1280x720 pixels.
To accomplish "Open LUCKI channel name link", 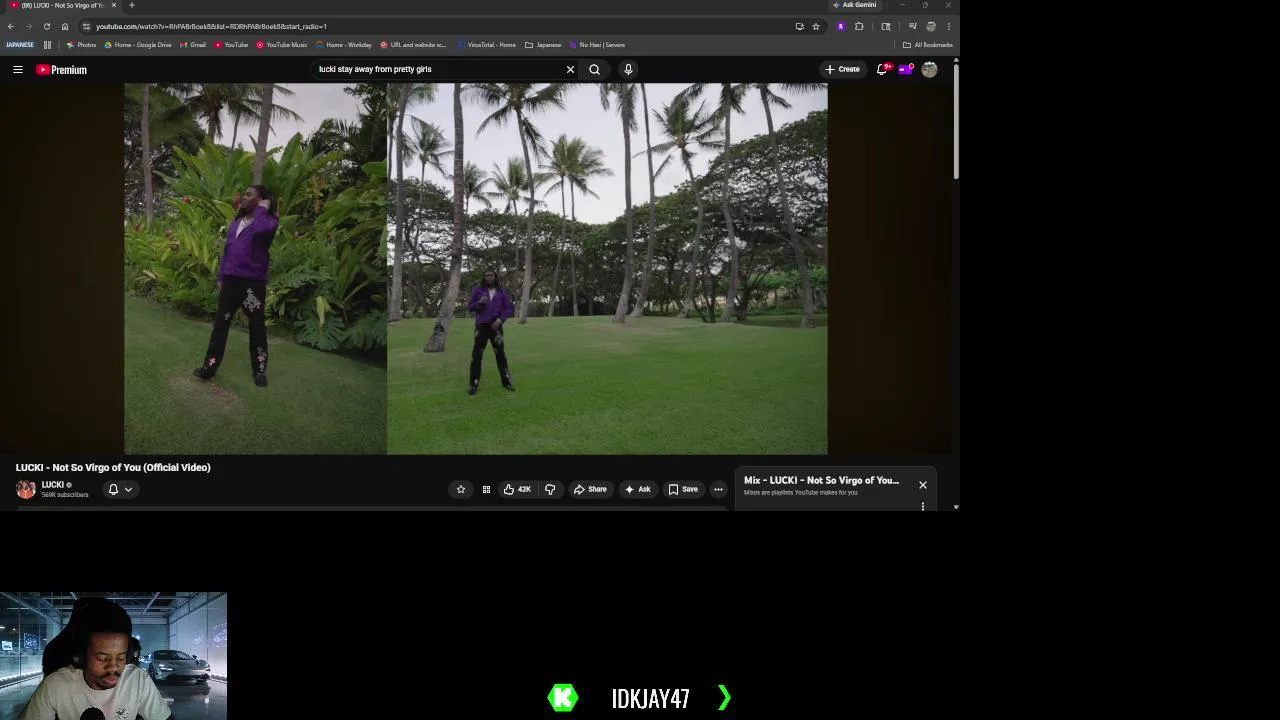I will coord(53,485).
